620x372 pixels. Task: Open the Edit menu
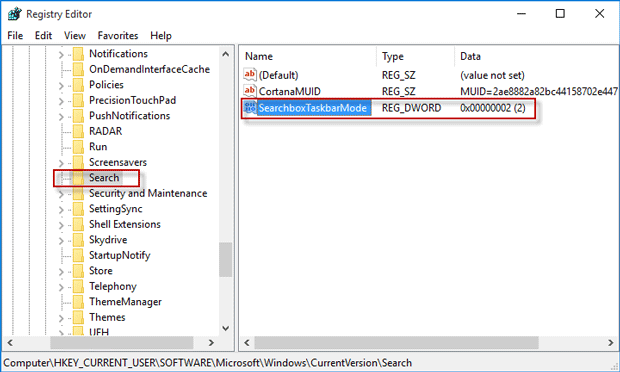click(x=43, y=36)
